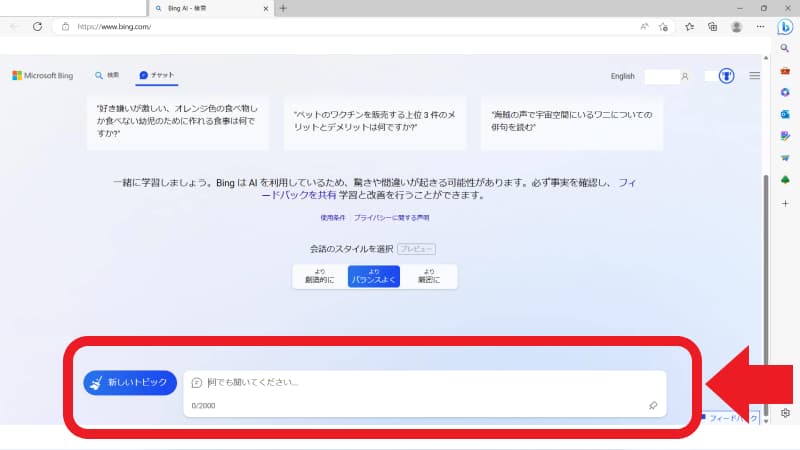Viewport: 800px width, 450px height.
Task: Click the browser refresh icon
Action: click(37, 27)
